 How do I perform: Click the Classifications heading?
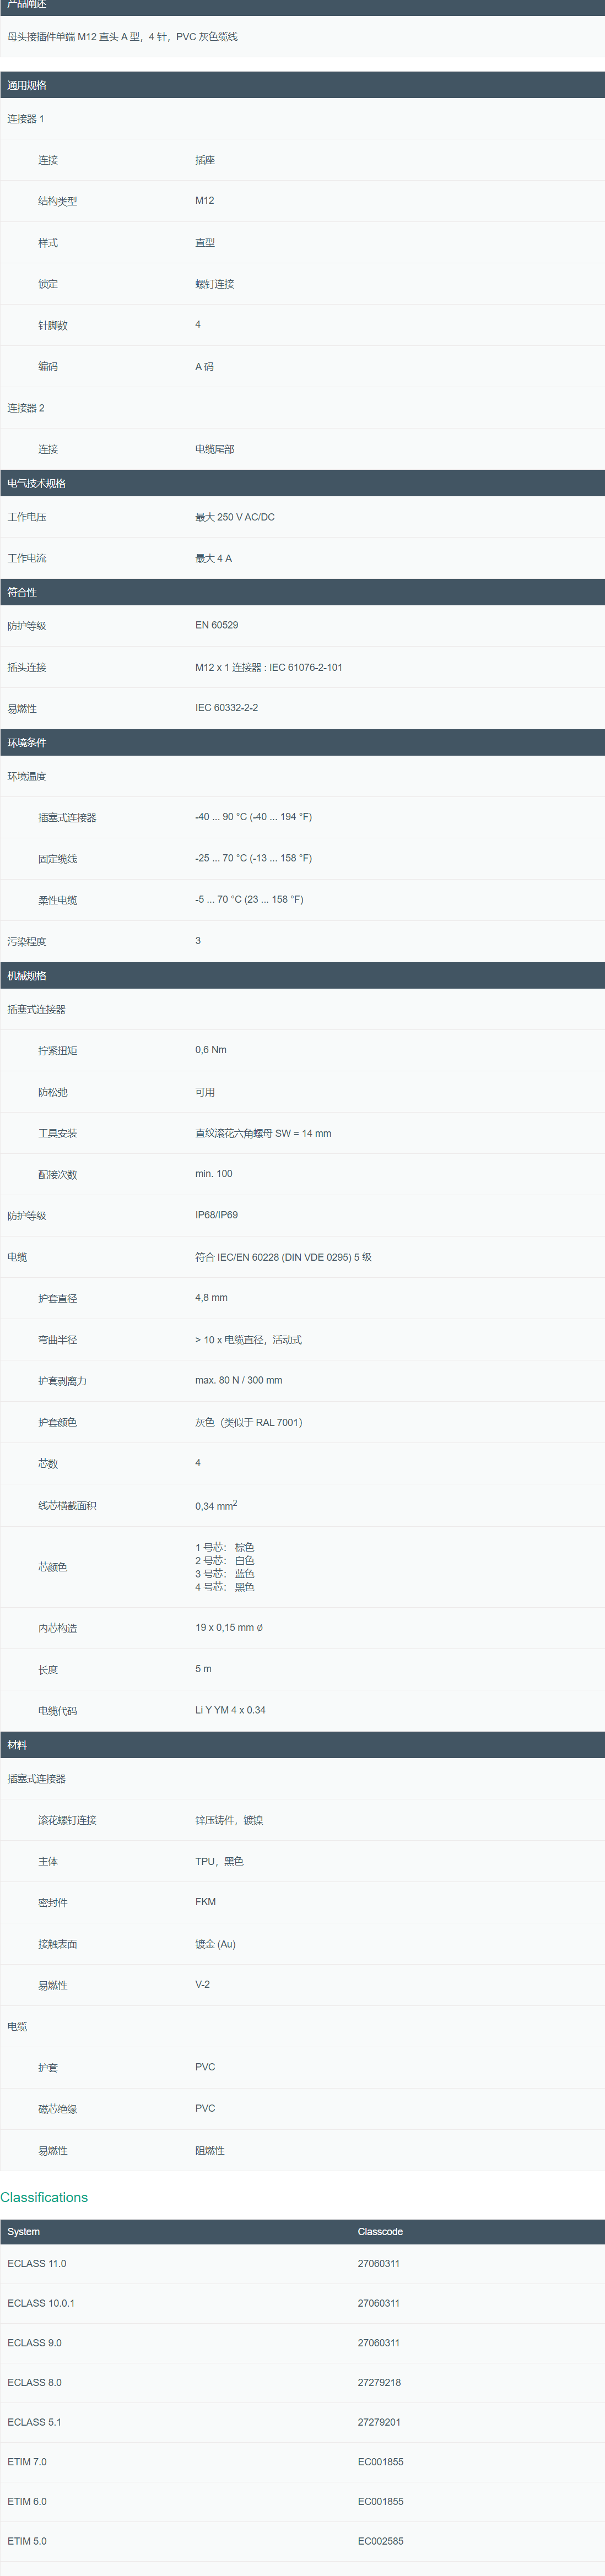point(44,2197)
